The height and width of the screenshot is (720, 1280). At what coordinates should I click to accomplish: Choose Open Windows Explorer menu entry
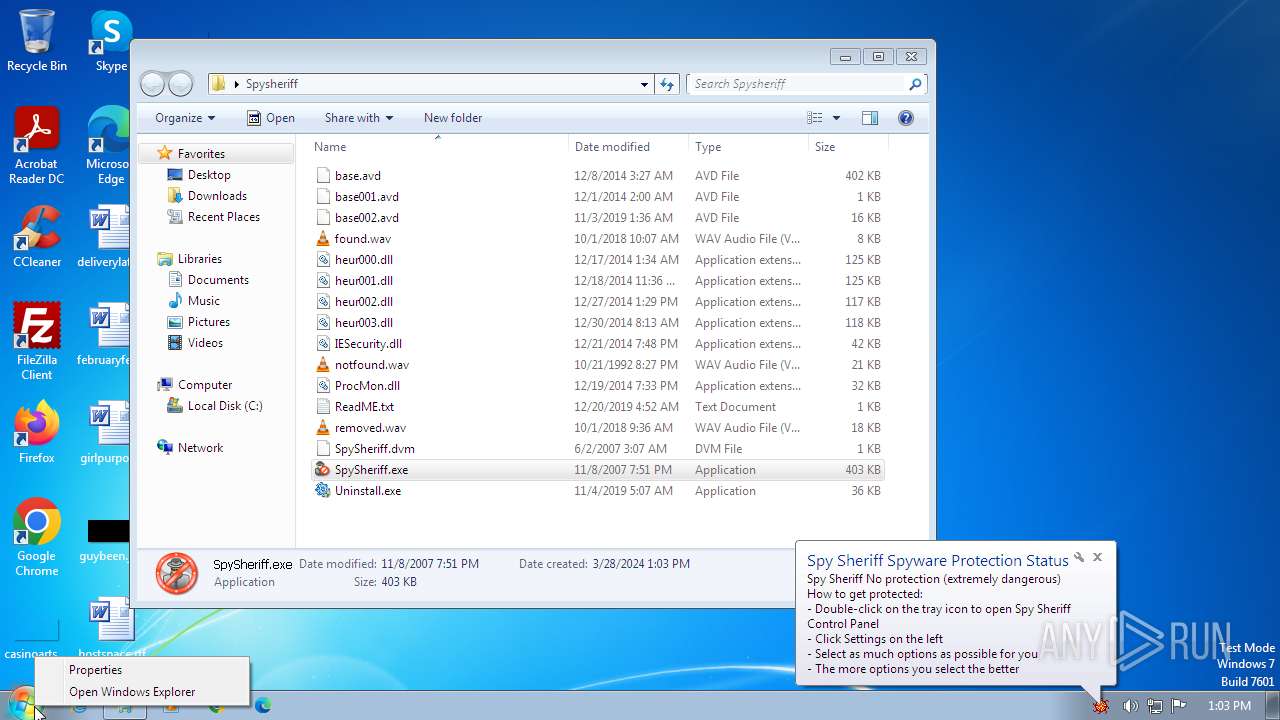click(x=141, y=692)
